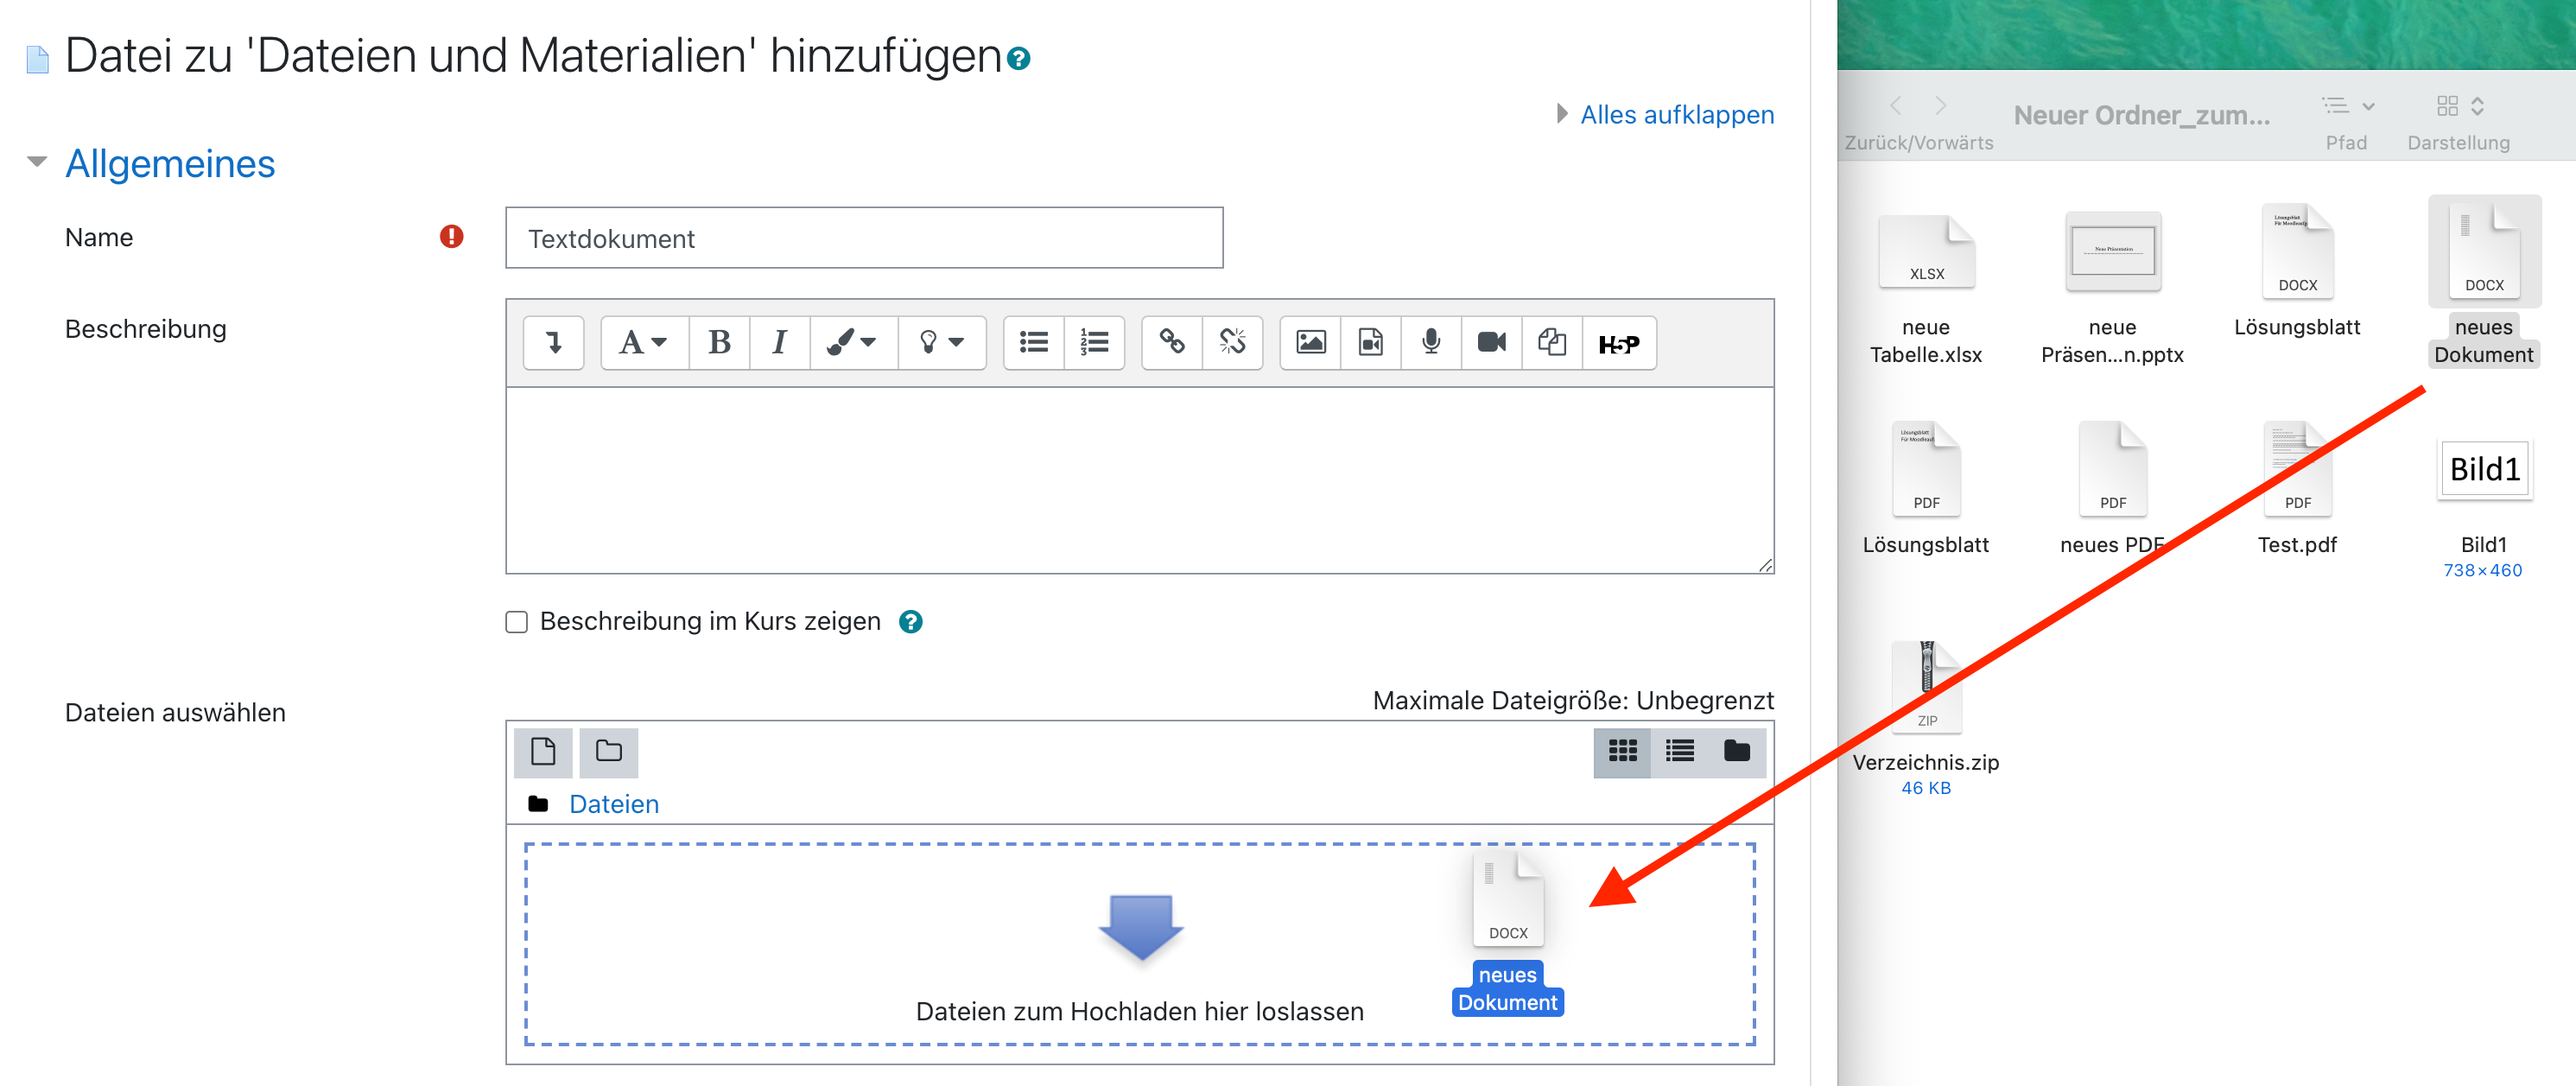This screenshot has width=2576, height=1086.
Task: Open the H5P insert button
Action: tap(1618, 343)
